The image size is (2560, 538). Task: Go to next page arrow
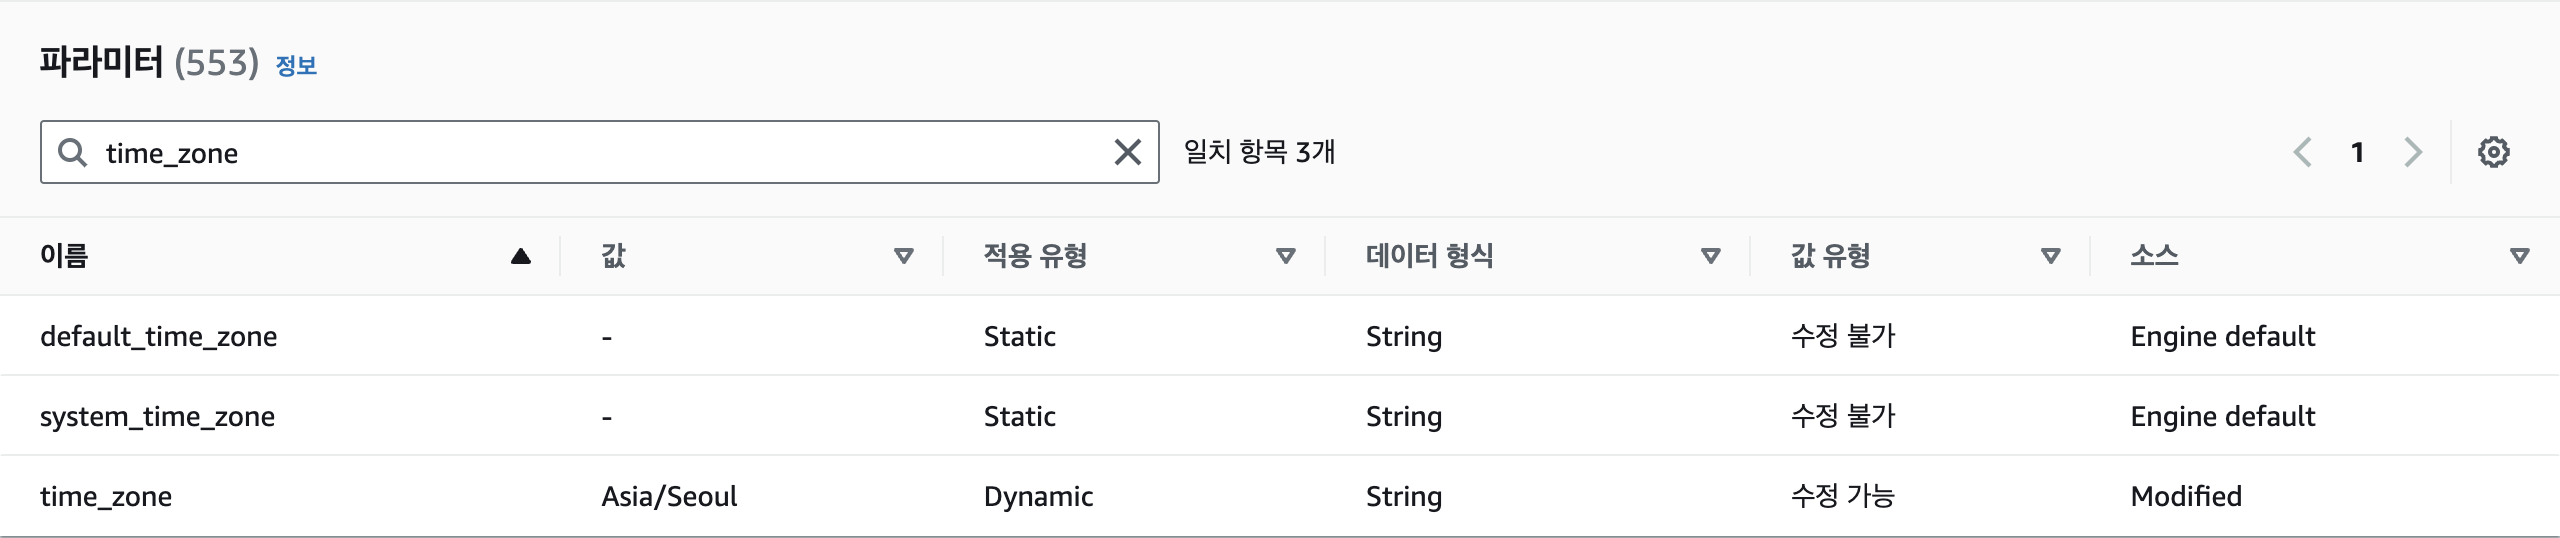point(2413,152)
